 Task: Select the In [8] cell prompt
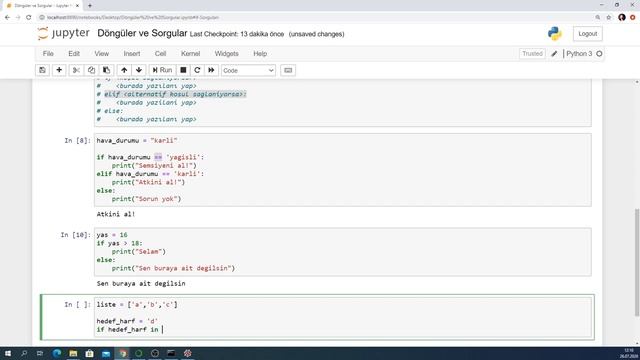[x=77, y=140]
